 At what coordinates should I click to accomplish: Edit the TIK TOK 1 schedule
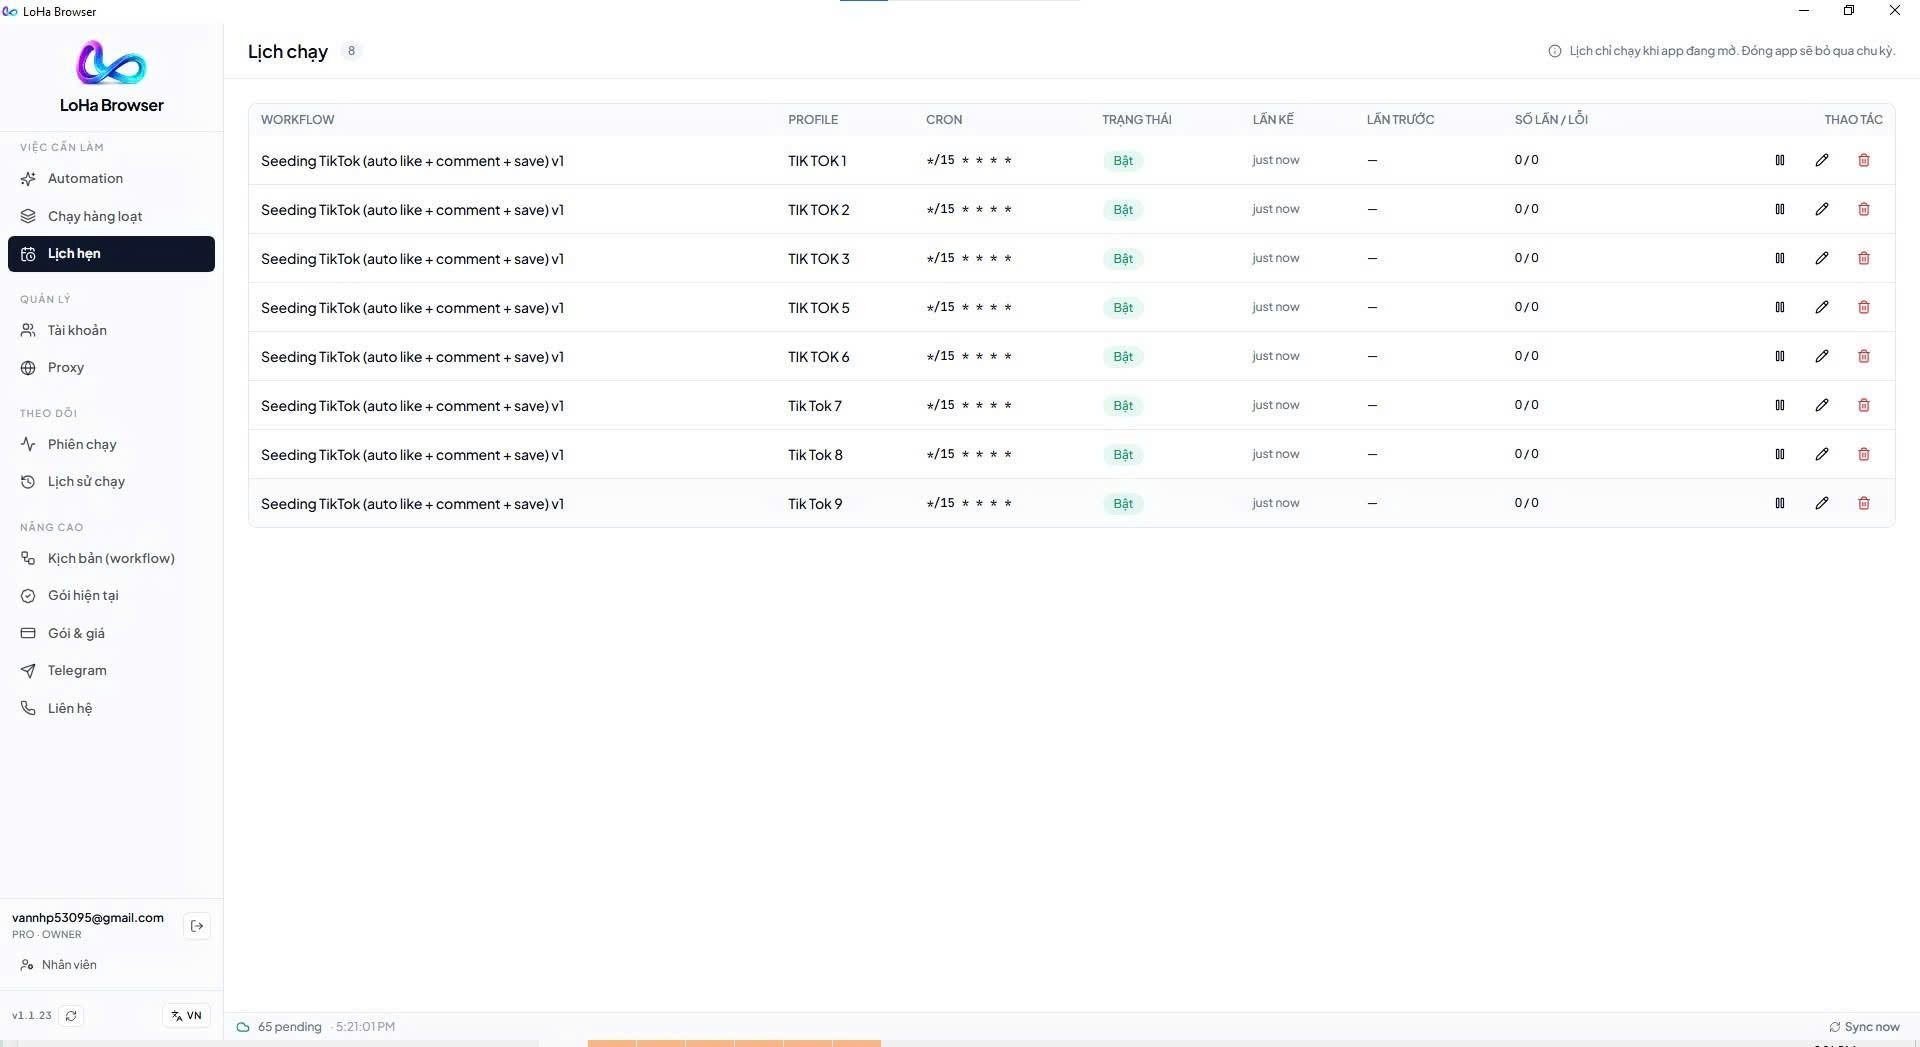point(1822,160)
